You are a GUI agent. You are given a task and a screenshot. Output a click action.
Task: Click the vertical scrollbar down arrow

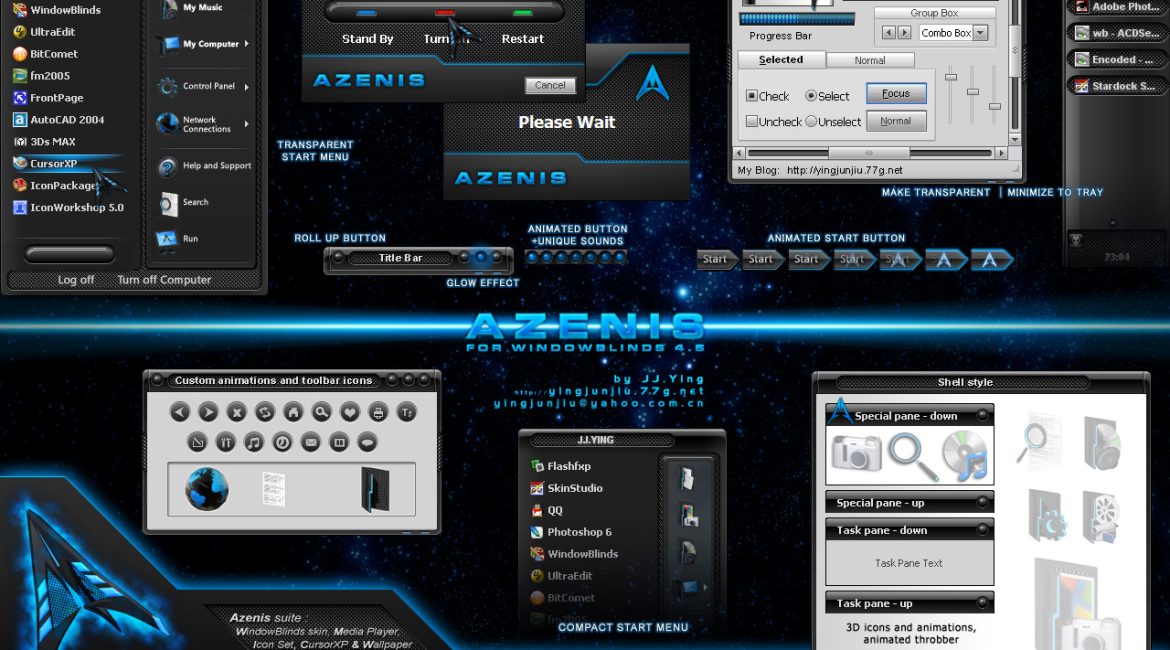1015,140
